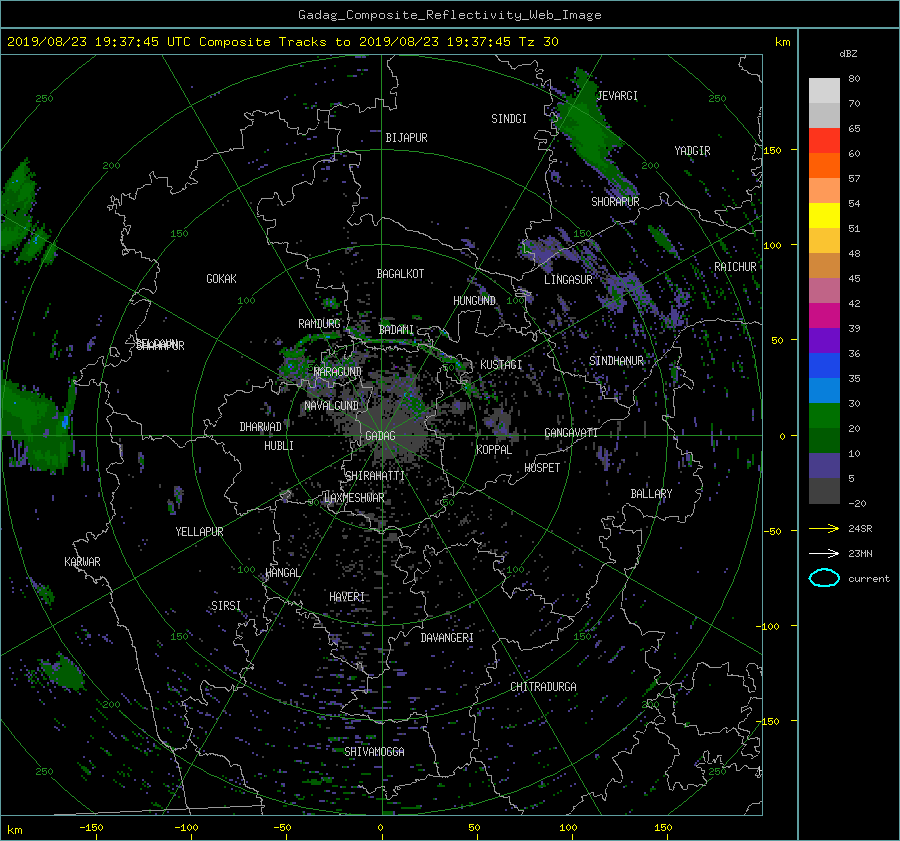Click the current legend label
This screenshot has width=900, height=841.
tap(869, 579)
